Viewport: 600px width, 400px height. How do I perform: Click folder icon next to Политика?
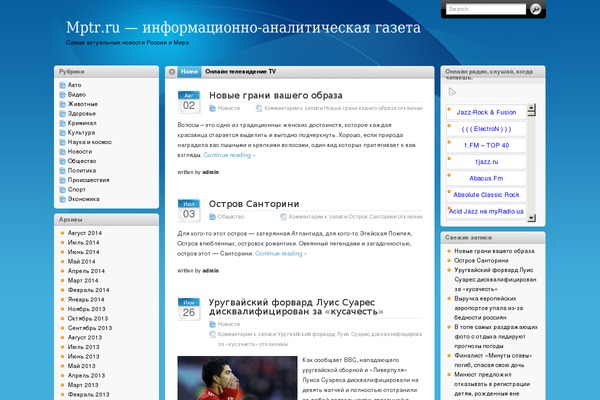(x=62, y=171)
